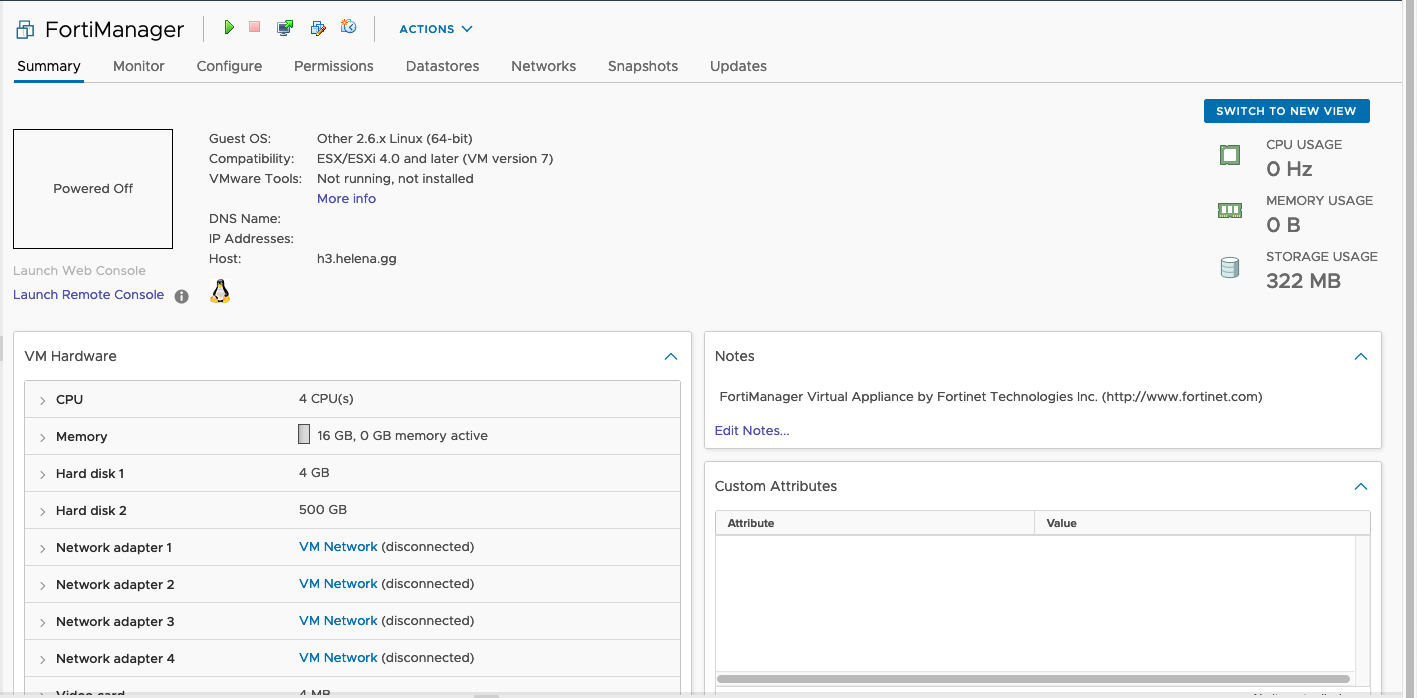This screenshot has width=1417, height=698.
Task: Open the Configure tab
Action: [229, 66]
